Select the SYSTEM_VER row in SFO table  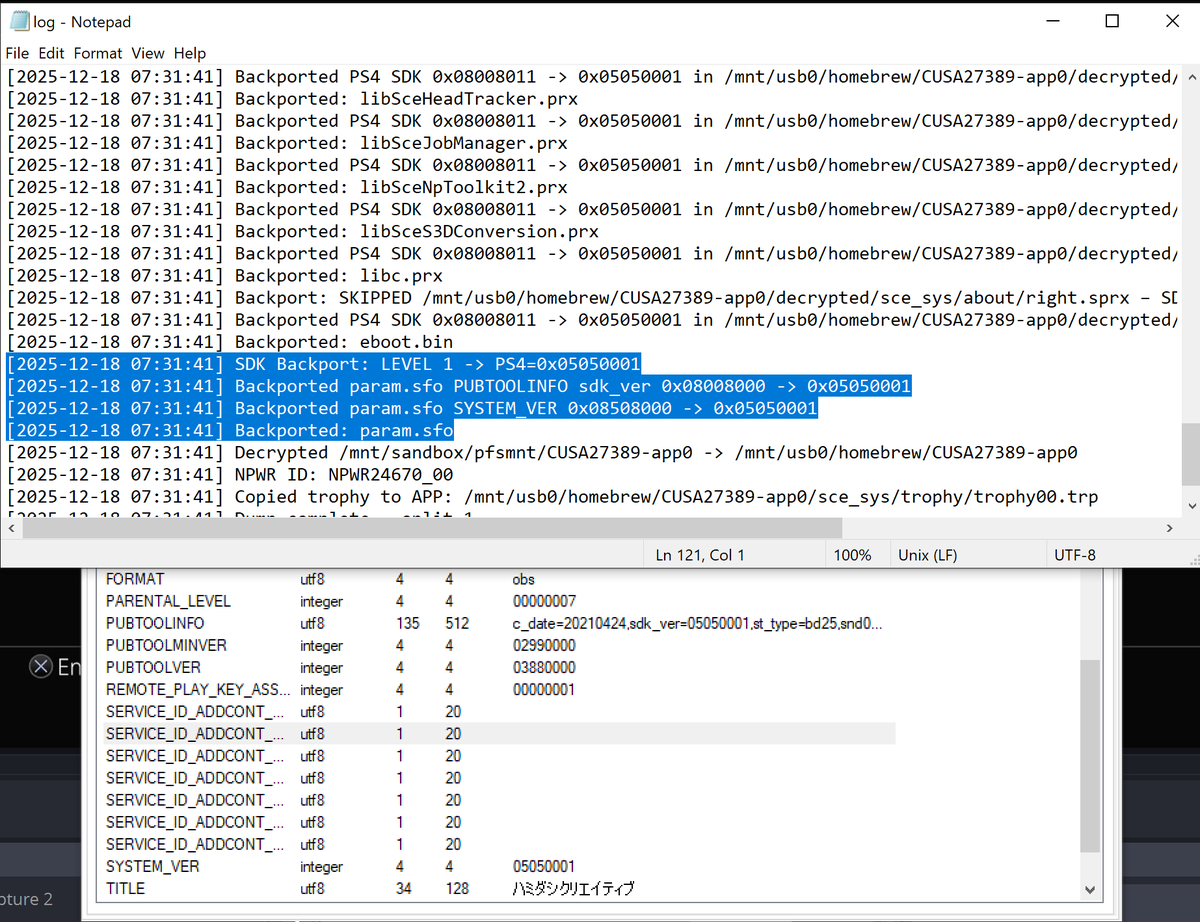[x=500, y=866]
